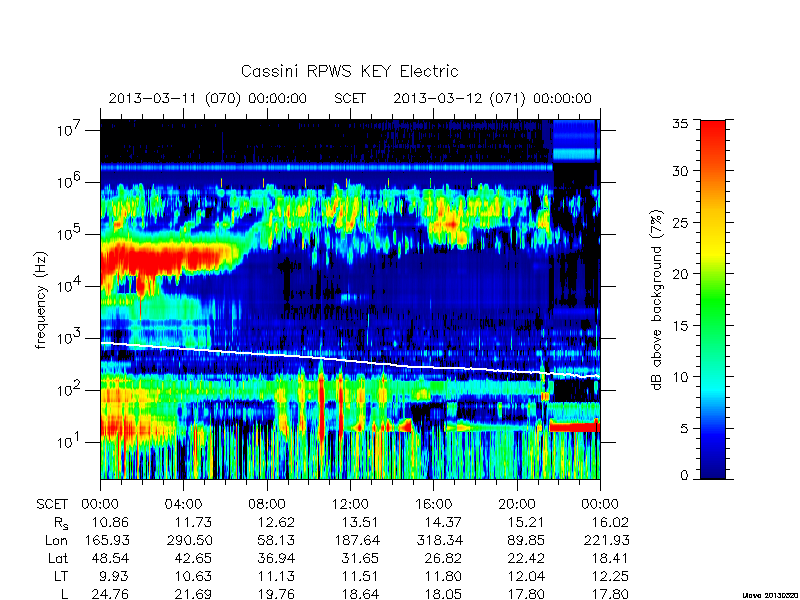The height and width of the screenshot is (600, 800).
Task: Click the SCET row header below the plot
Action: [52, 505]
